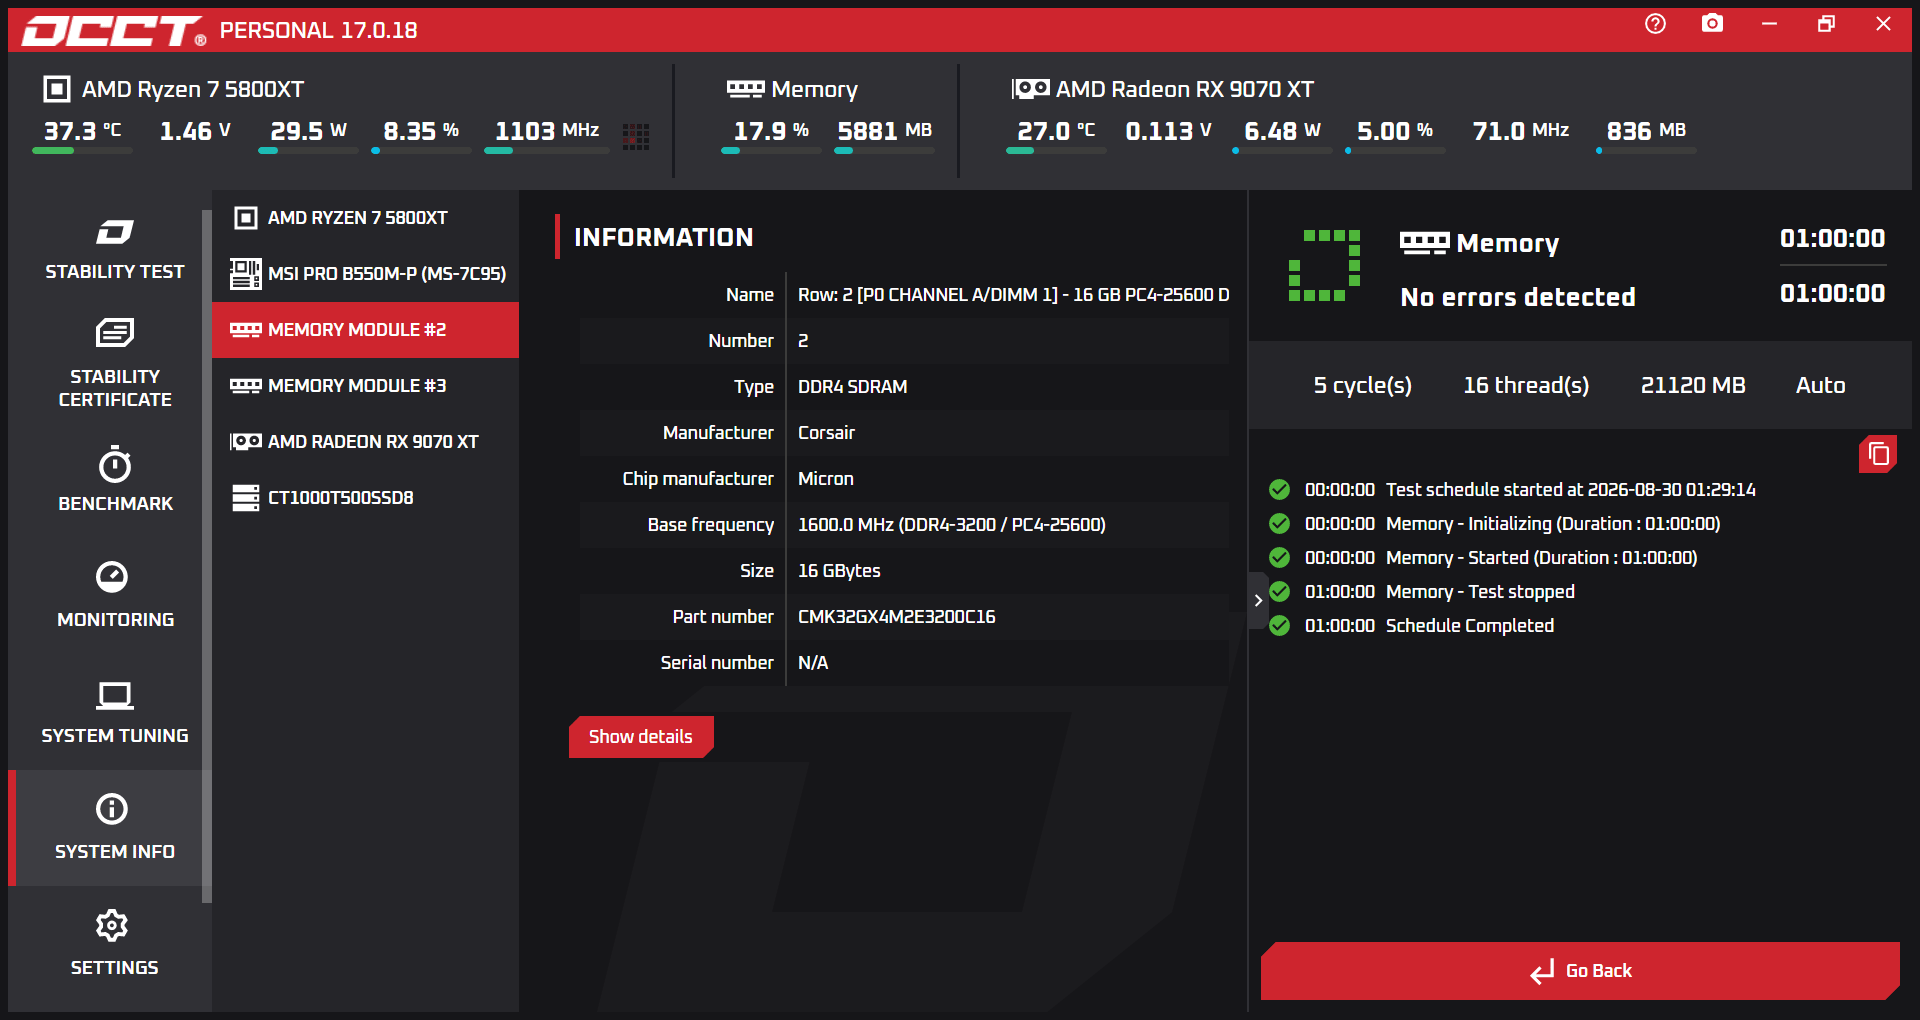
Task: Select MSI PRO B550M-P motherboard entry
Action: 365,274
